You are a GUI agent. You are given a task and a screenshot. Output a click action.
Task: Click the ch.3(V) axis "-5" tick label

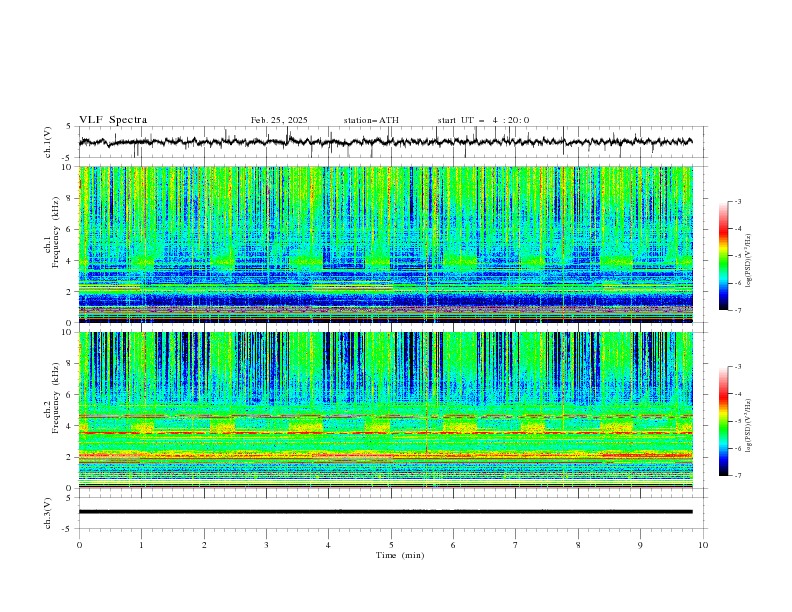tap(68, 529)
